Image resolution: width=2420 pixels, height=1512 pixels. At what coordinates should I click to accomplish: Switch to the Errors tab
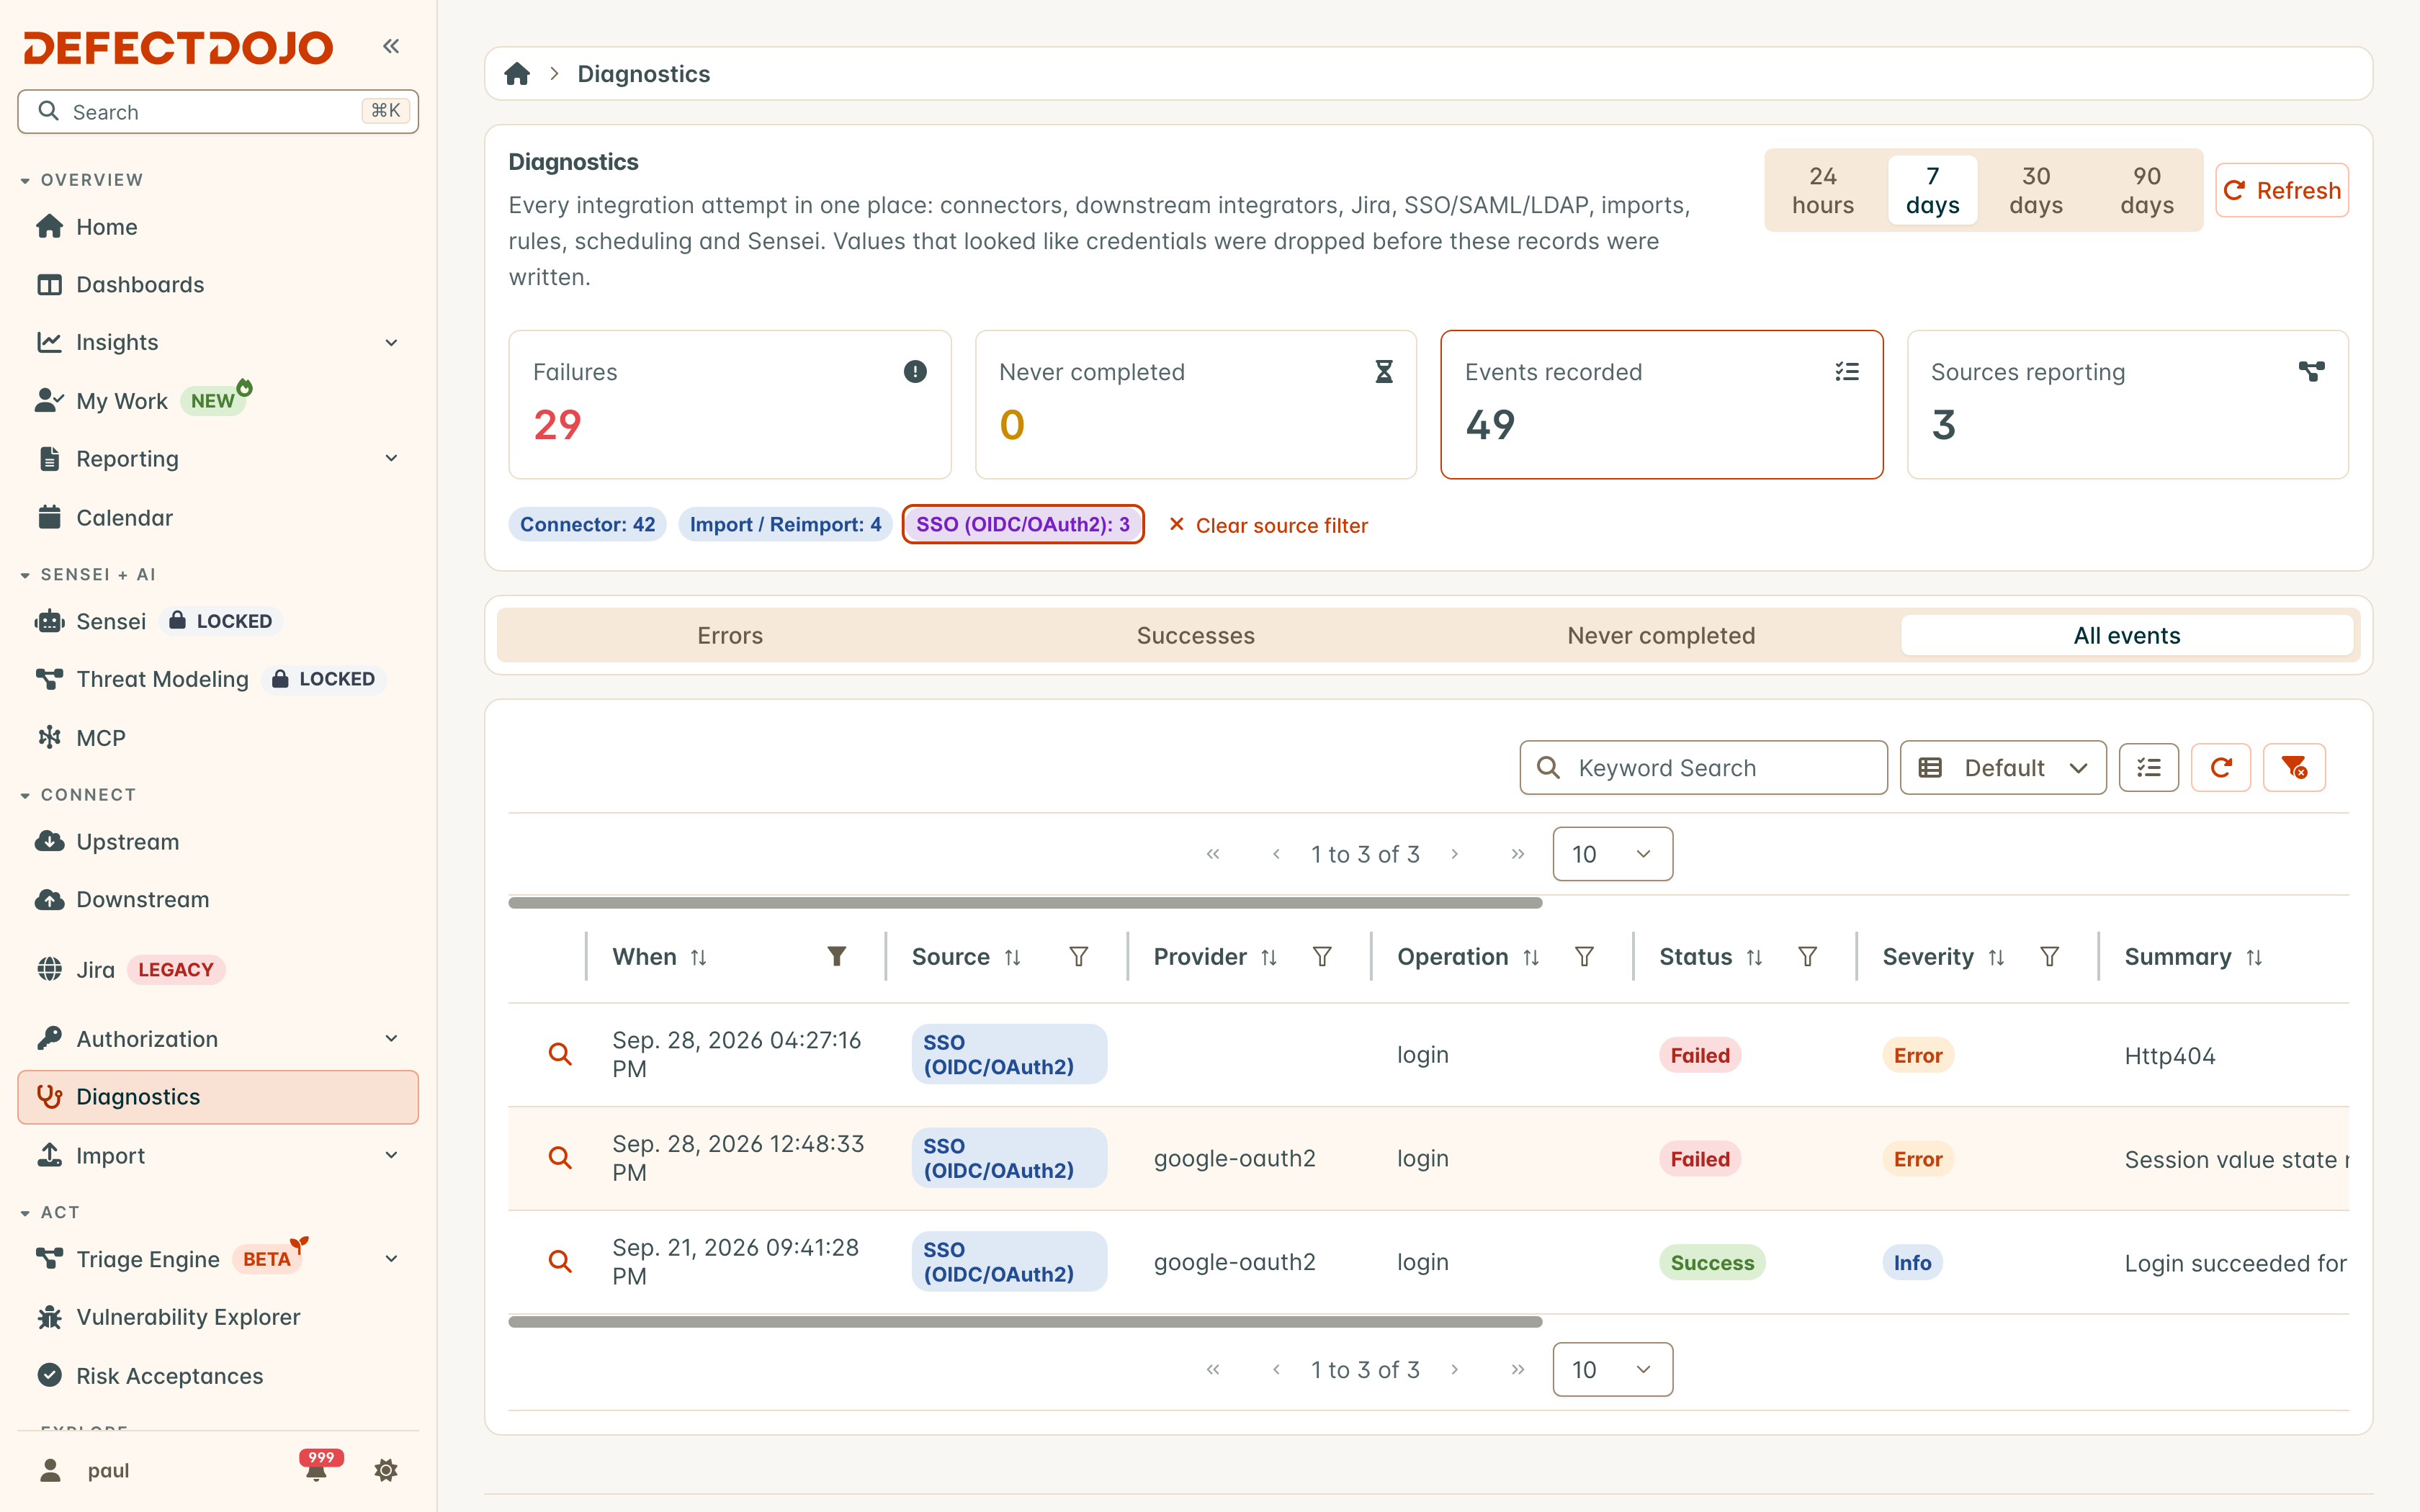click(730, 636)
